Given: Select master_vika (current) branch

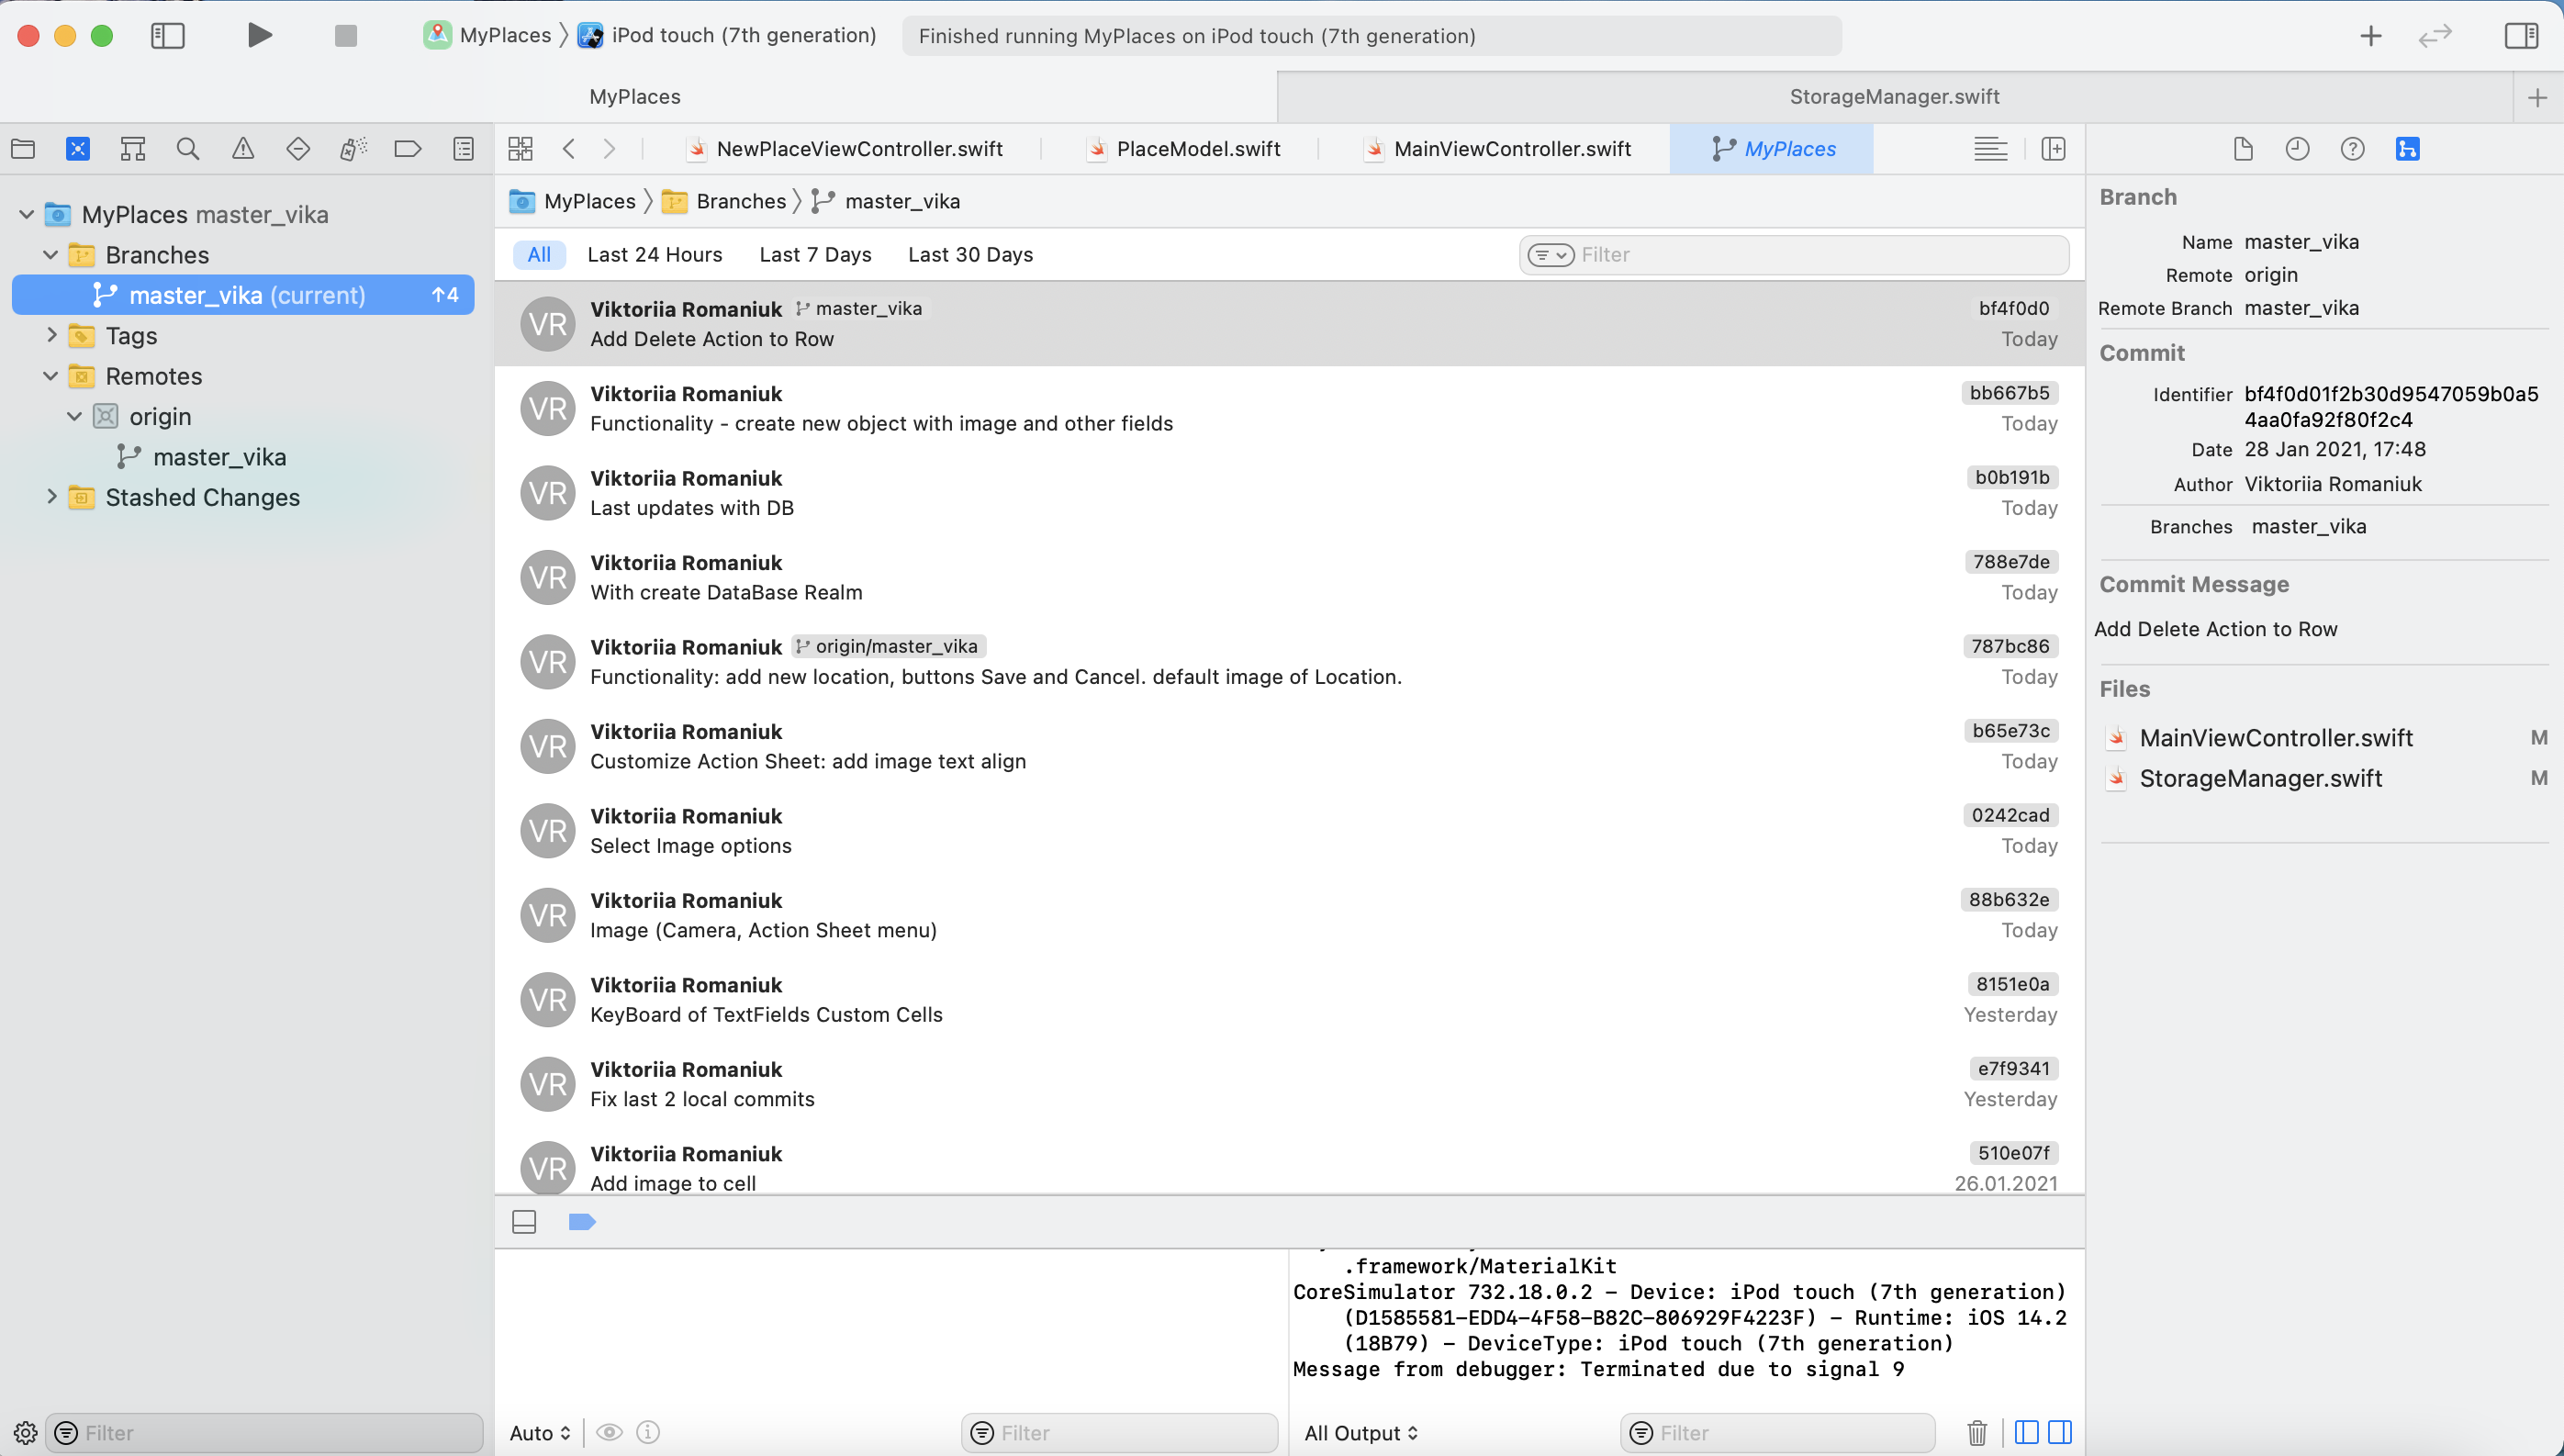Looking at the screenshot, I should point(243,295).
